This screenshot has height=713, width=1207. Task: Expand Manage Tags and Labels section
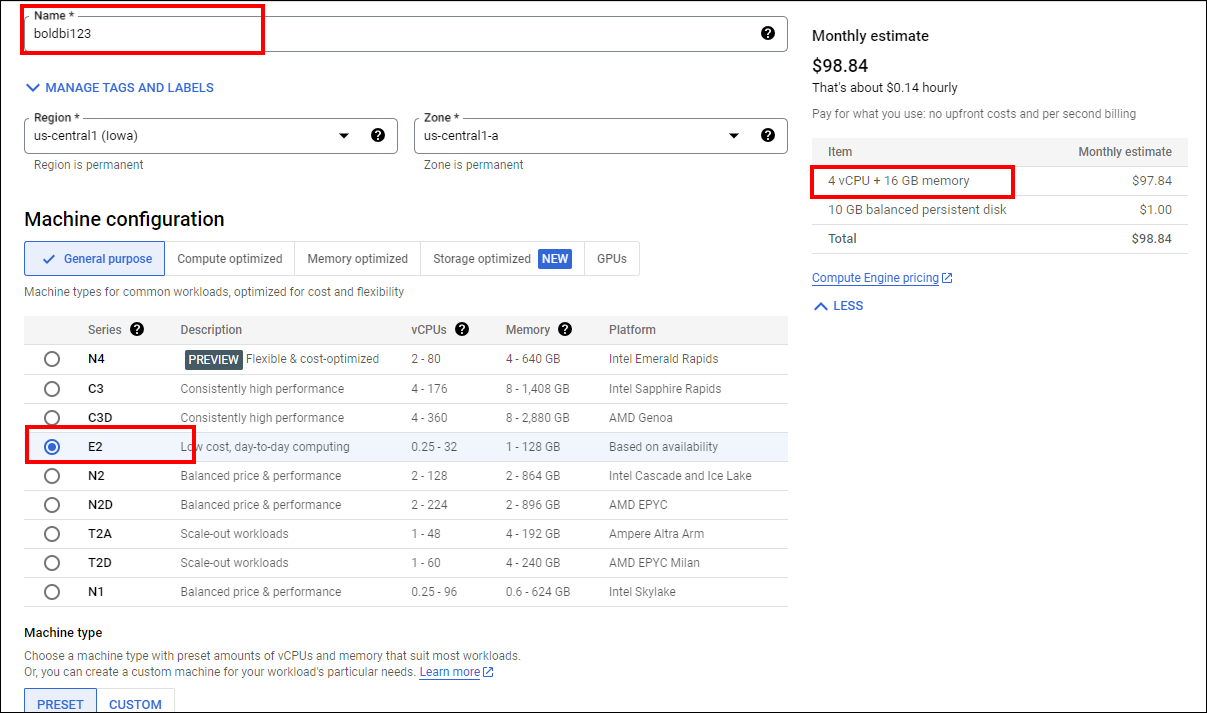click(120, 88)
